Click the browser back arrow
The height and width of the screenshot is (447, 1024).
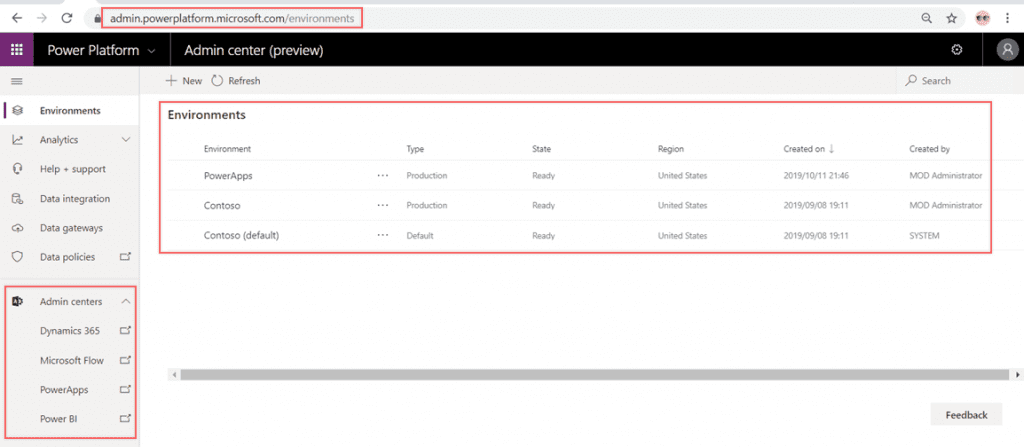pyautogui.click(x=17, y=17)
